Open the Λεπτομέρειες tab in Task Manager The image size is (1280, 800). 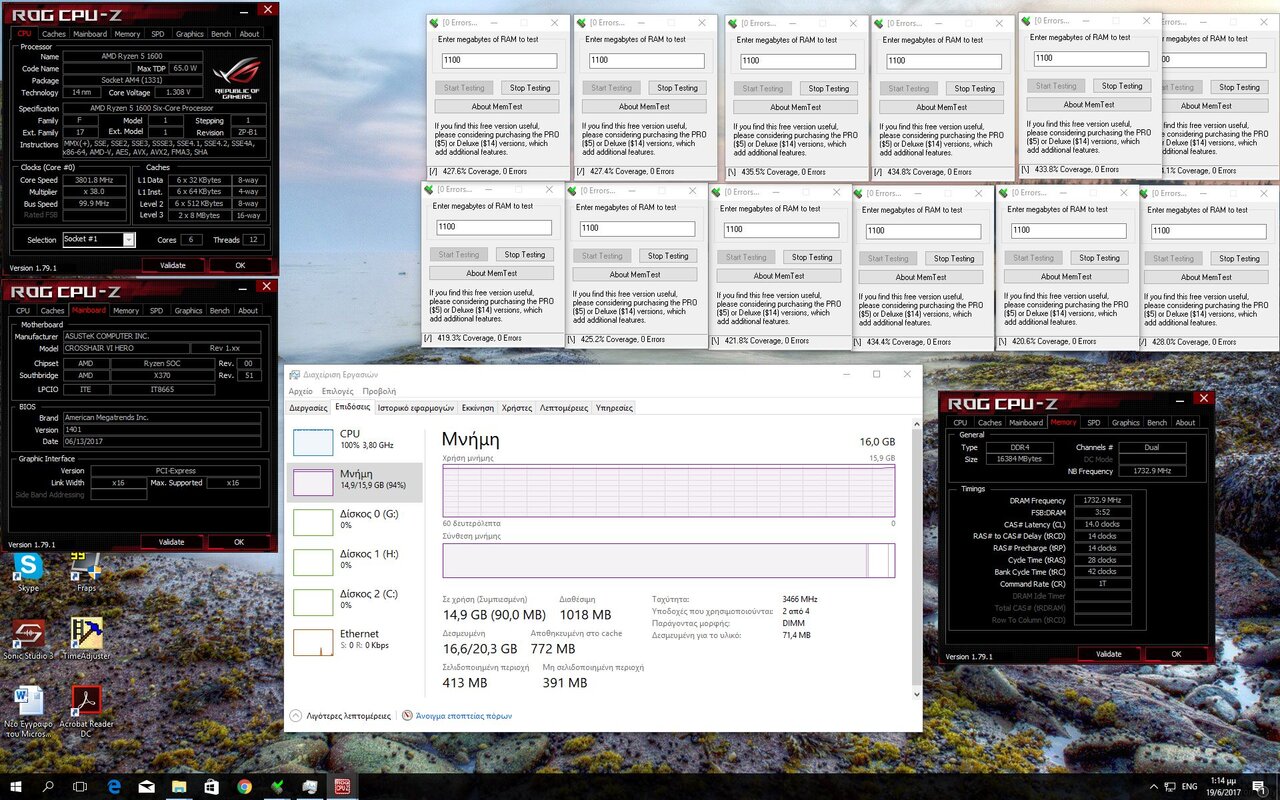click(564, 408)
